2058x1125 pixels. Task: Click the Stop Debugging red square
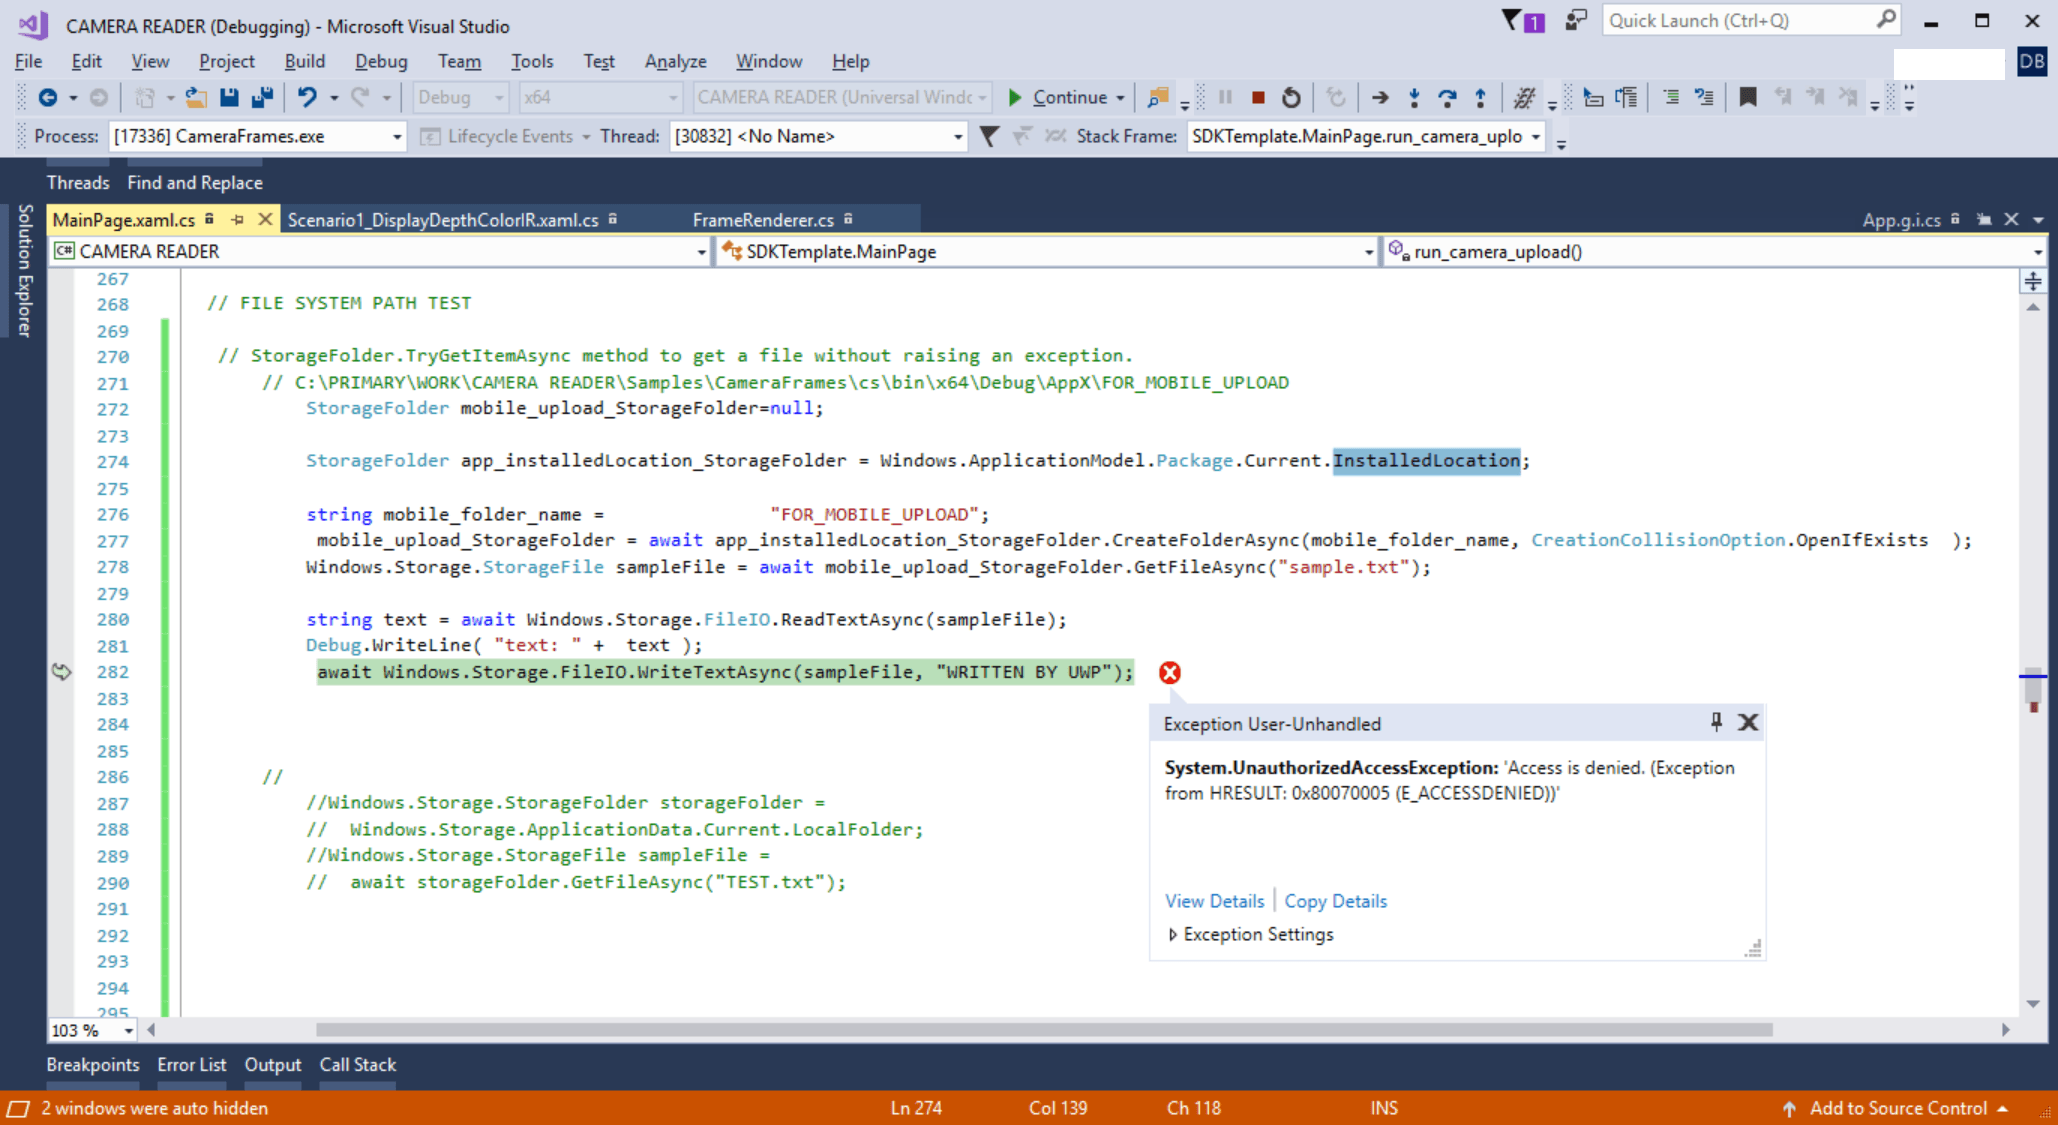[1258, 97]
